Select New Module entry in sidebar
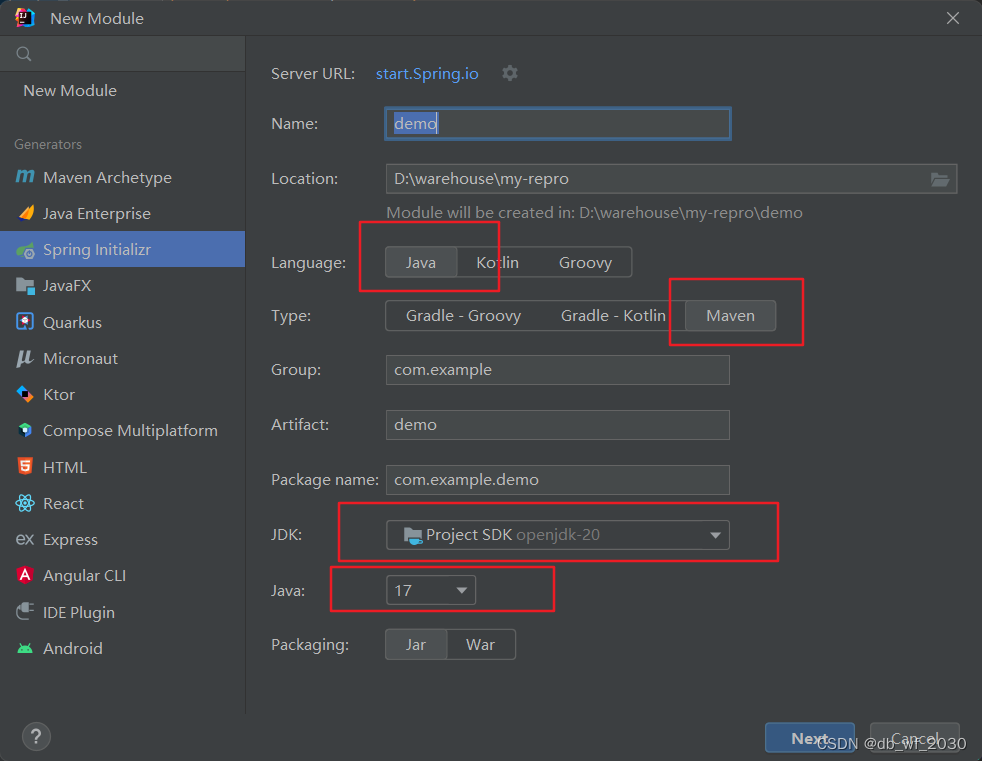The width and height of the screenshot is (982, 761). 123,90
